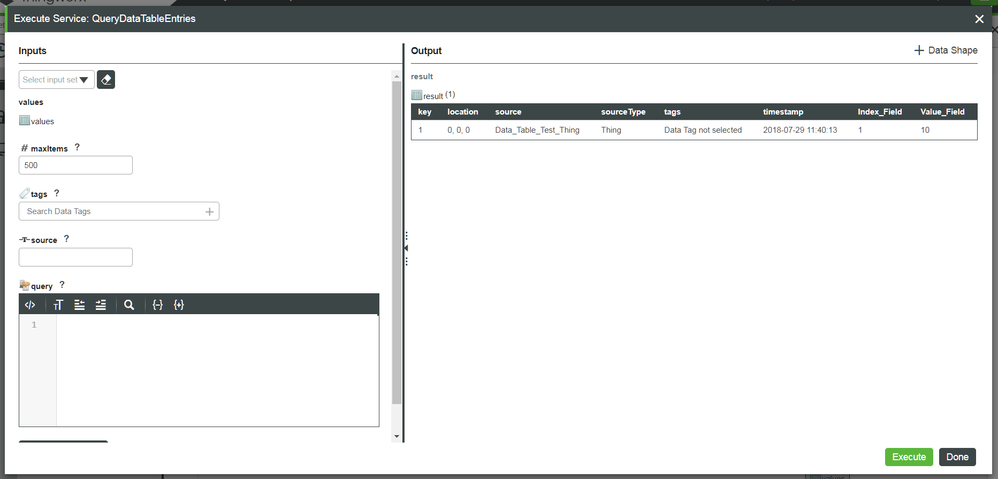998x479 pixels.
Task: Click the source column header
Action: click(x=508, y=112)
